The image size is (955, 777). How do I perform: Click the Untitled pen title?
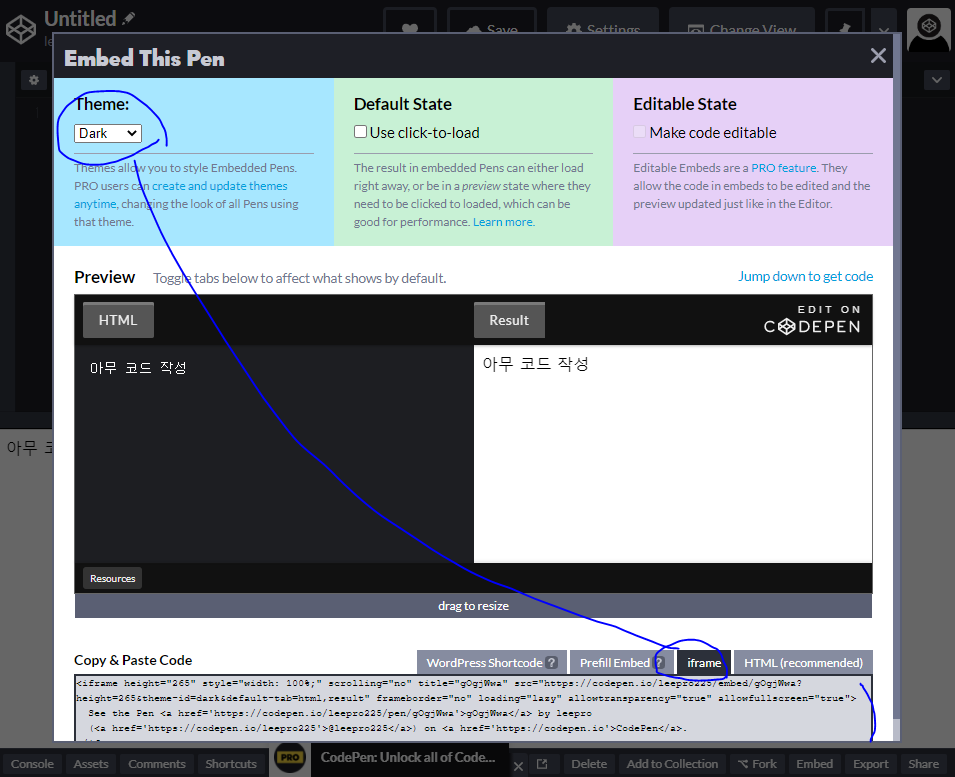coord(80,19)
